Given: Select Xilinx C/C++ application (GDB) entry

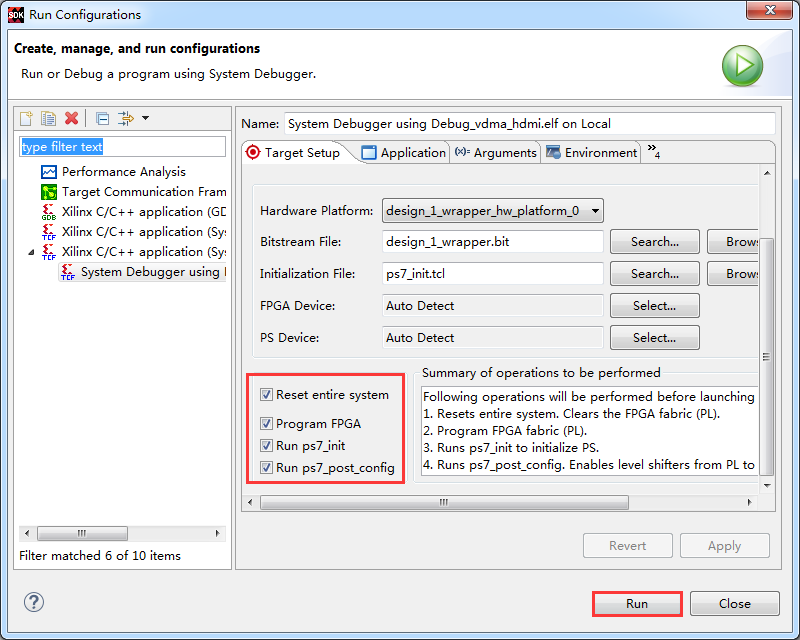Looking at the screenshot, I should pos(144,212).
